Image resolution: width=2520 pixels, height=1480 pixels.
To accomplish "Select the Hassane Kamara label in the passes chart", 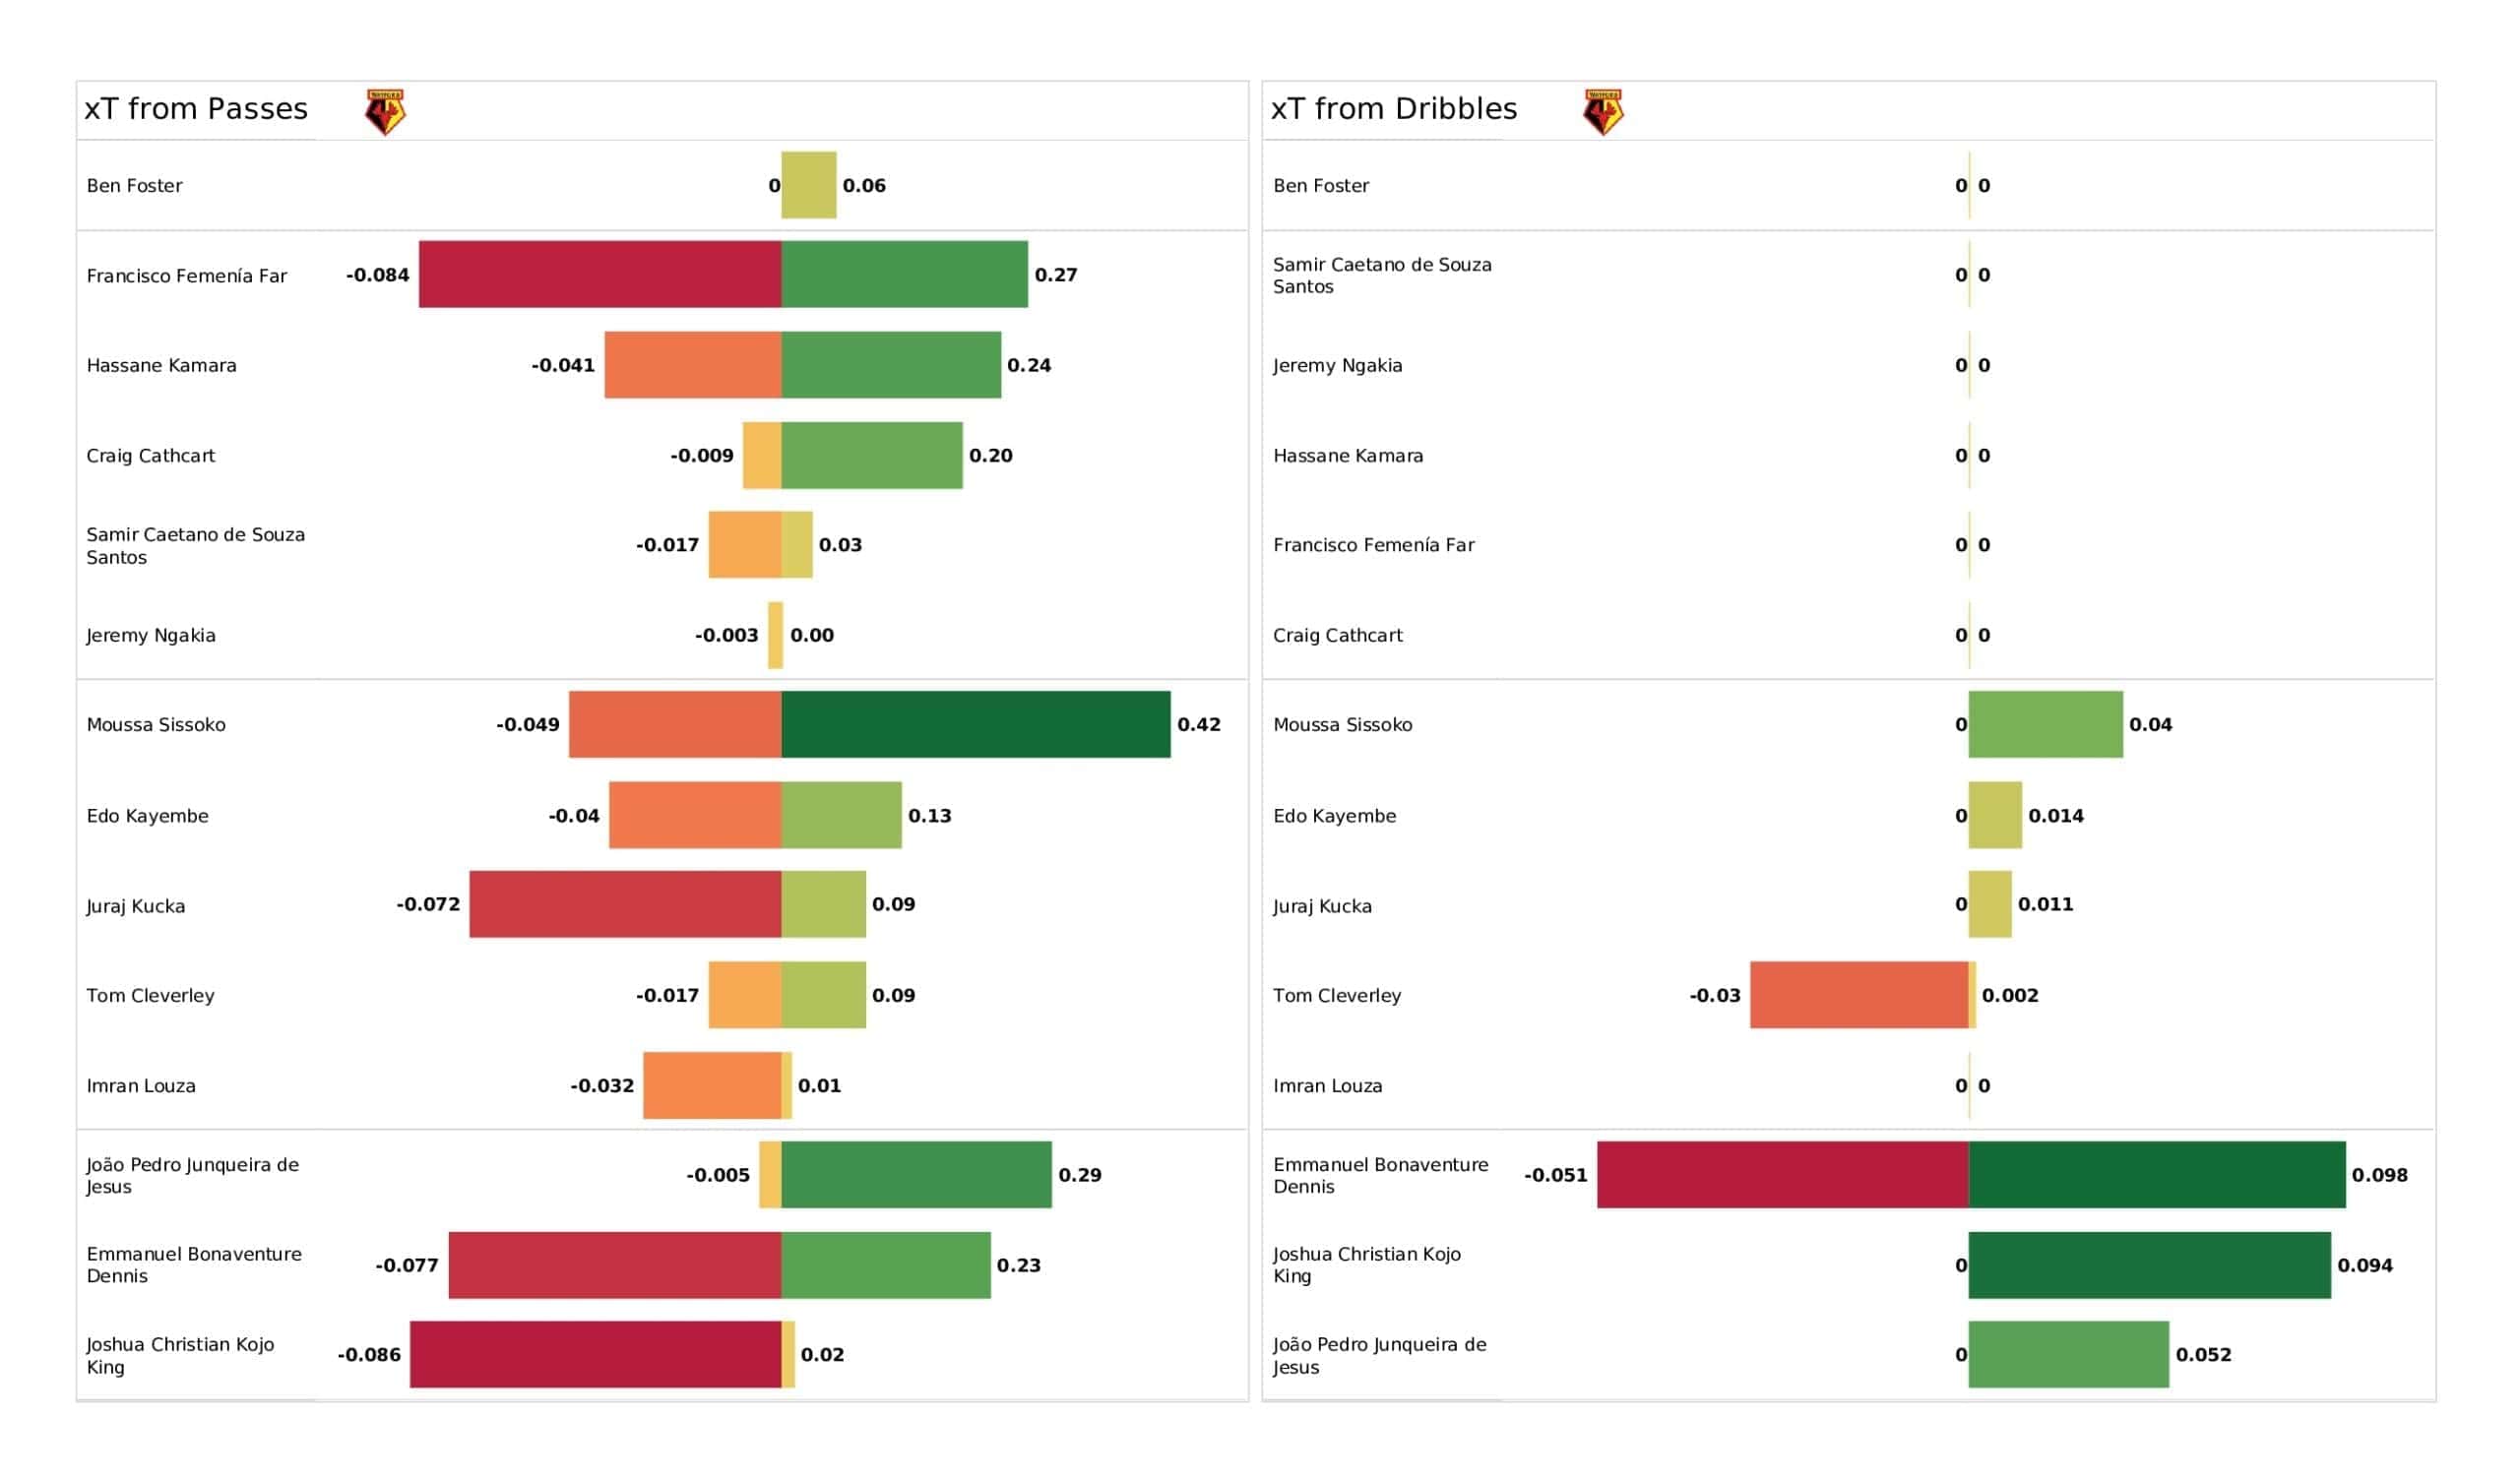I will 162,366.
